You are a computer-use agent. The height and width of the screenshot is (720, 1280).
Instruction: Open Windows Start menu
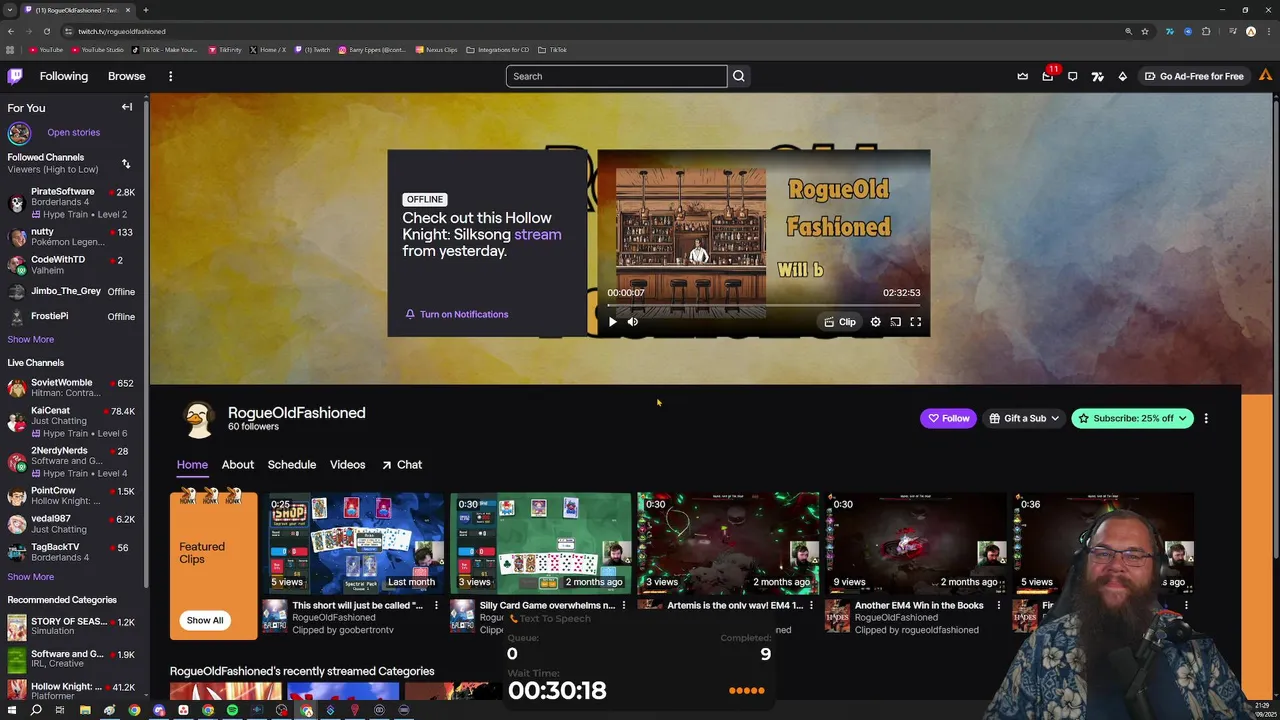point(12,710)
